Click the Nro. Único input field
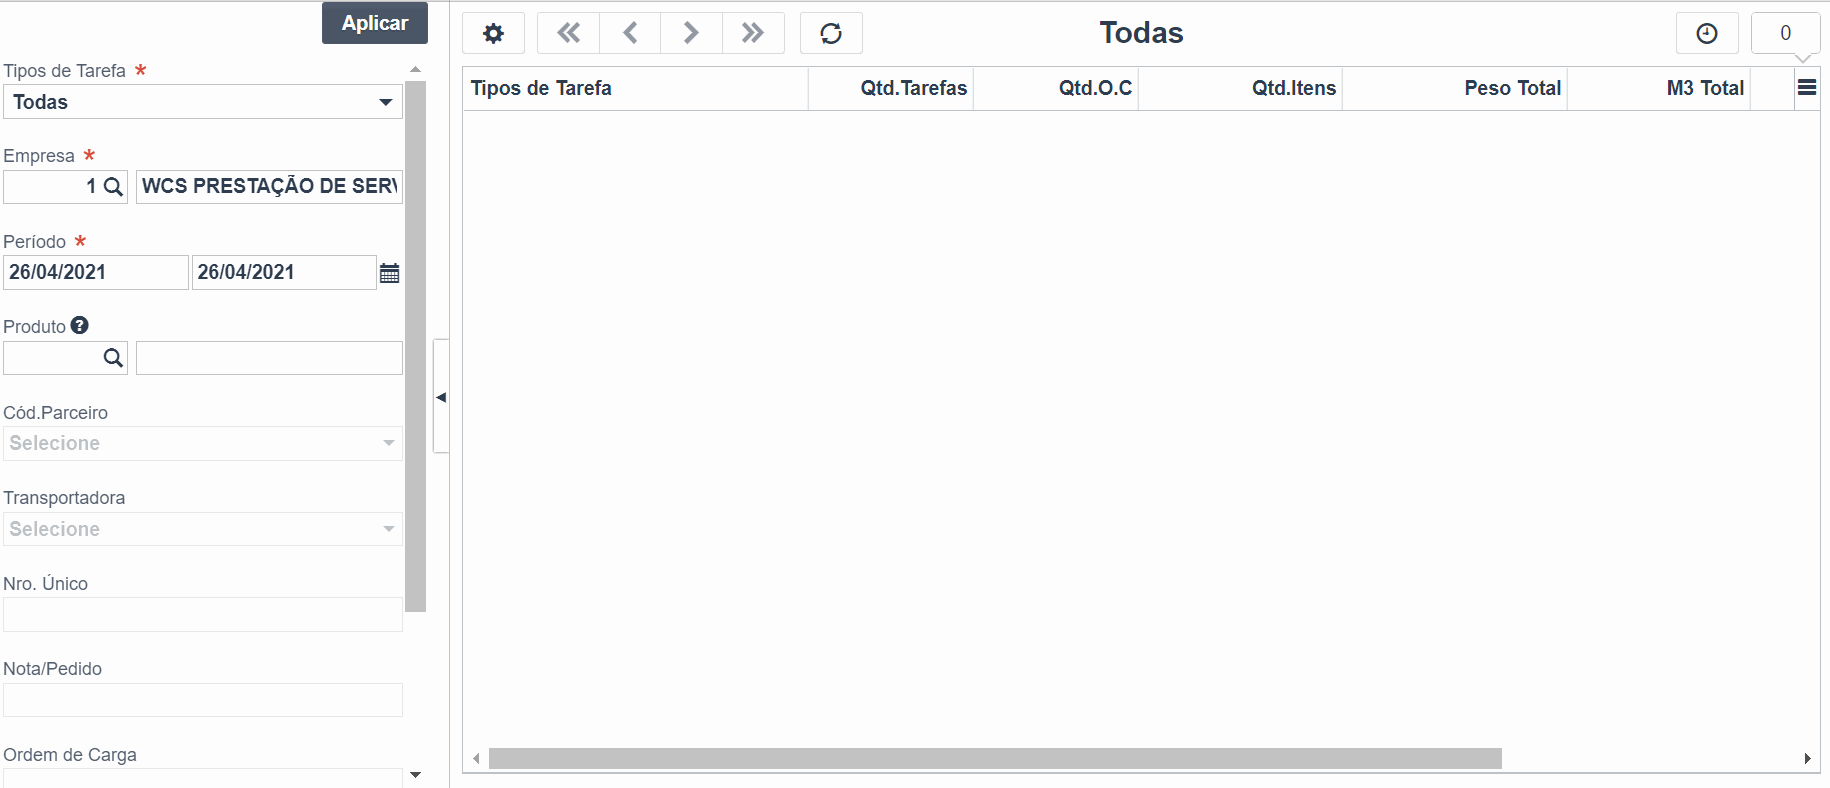The height and width of the screenshot is (788, 1830). [x=203, y=614]
